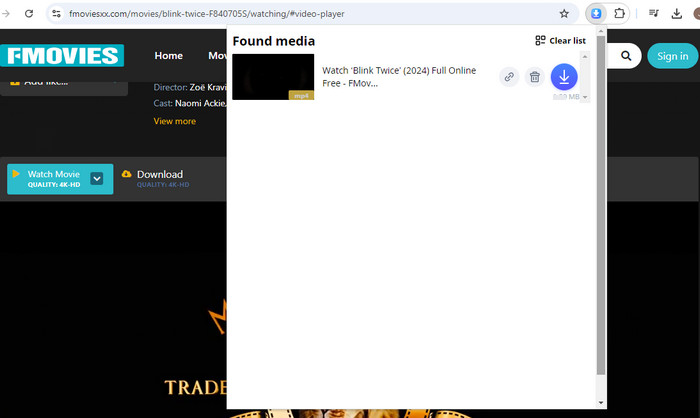Open Chrome extensions puzzle icon

point(619,13)
